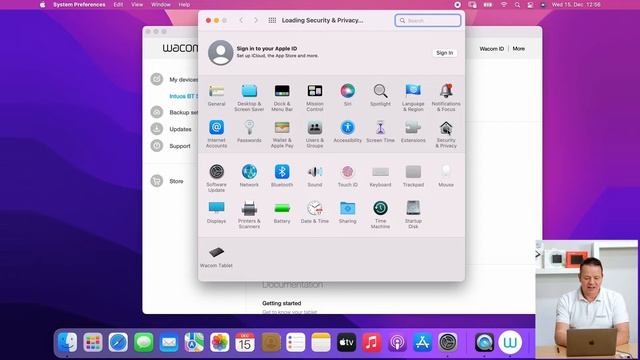Viewport: 640px width, 360px height.
Task: Open Passwords preferences
Action: click(x=249, y=131)
